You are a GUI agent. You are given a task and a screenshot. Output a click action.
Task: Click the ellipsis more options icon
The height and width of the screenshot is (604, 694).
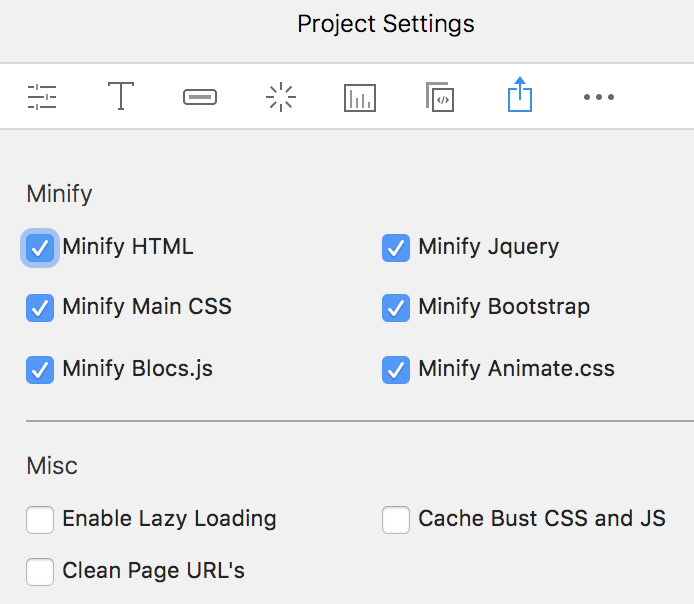coord(598,97)
